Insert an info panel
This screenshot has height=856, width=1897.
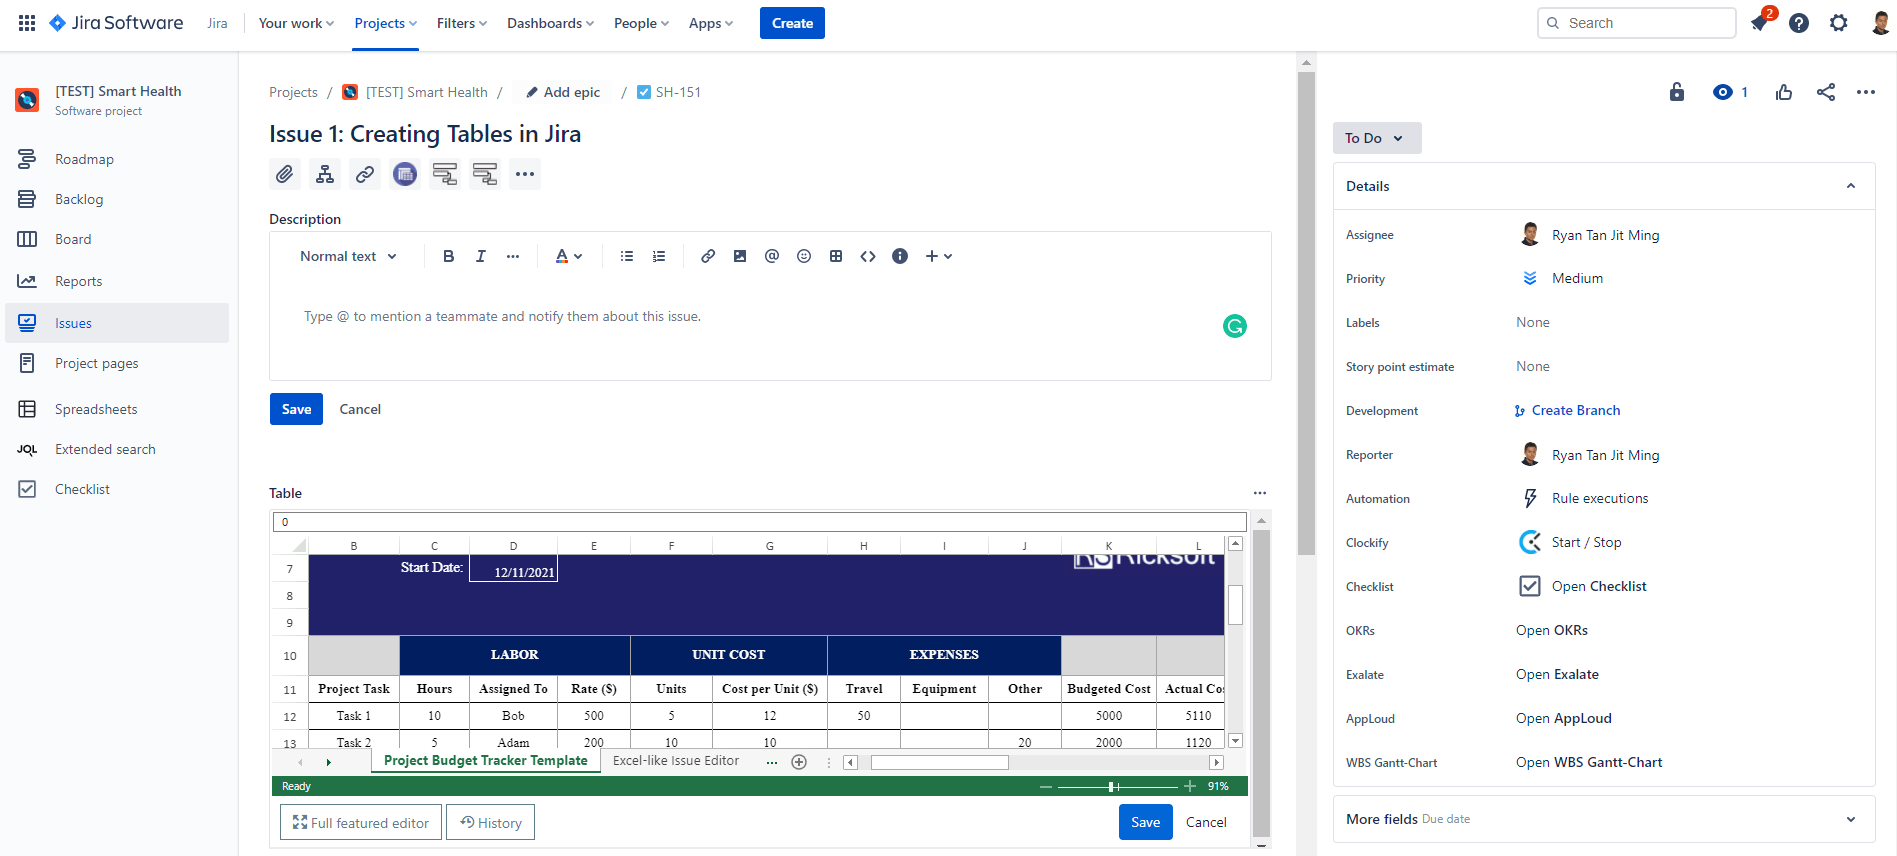[900, 256]
